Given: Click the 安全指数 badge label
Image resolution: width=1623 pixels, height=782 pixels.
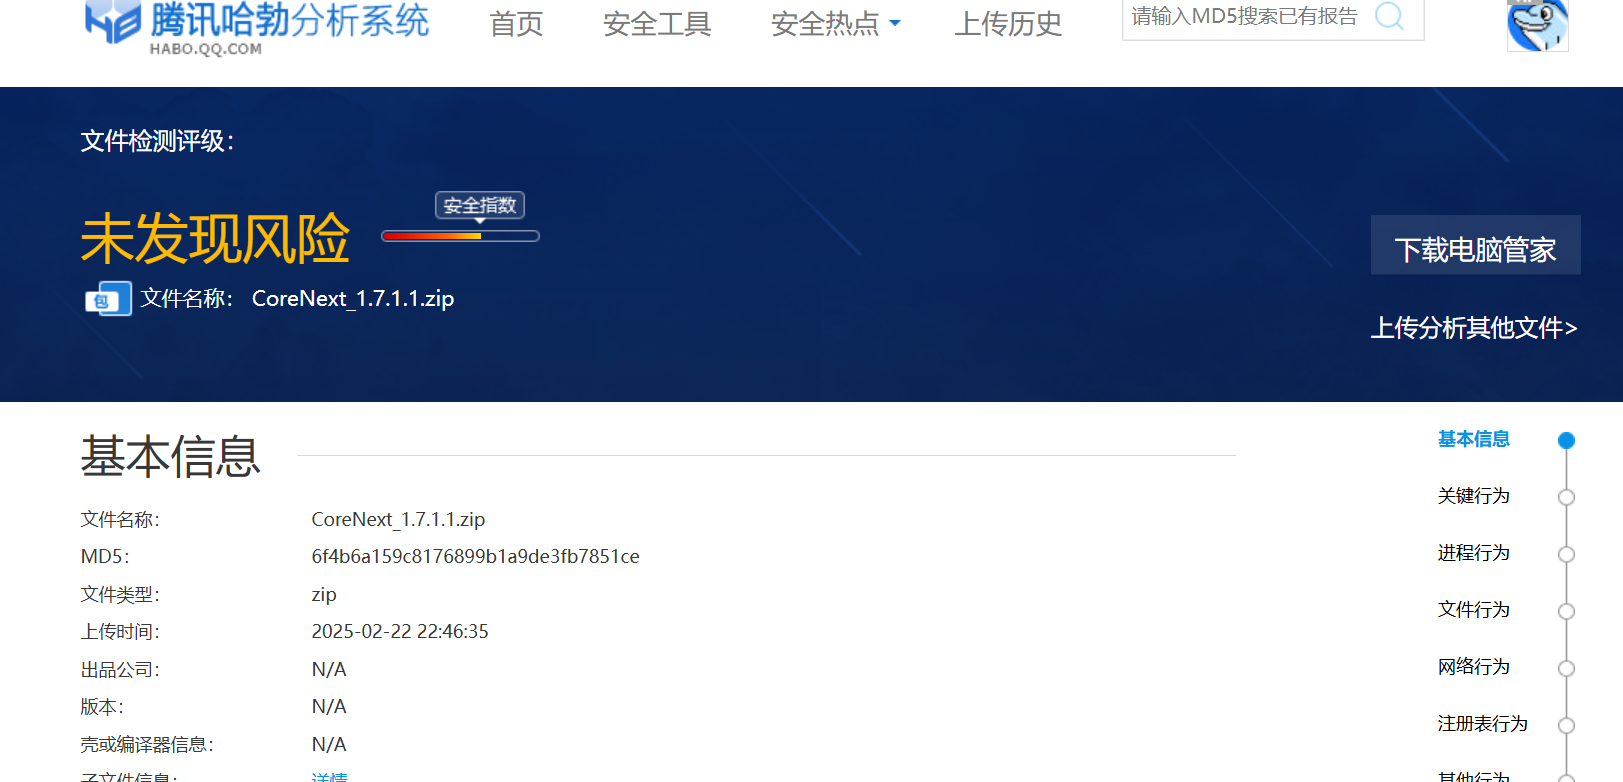Looking at the screenshot, I should tap(480, 205).
